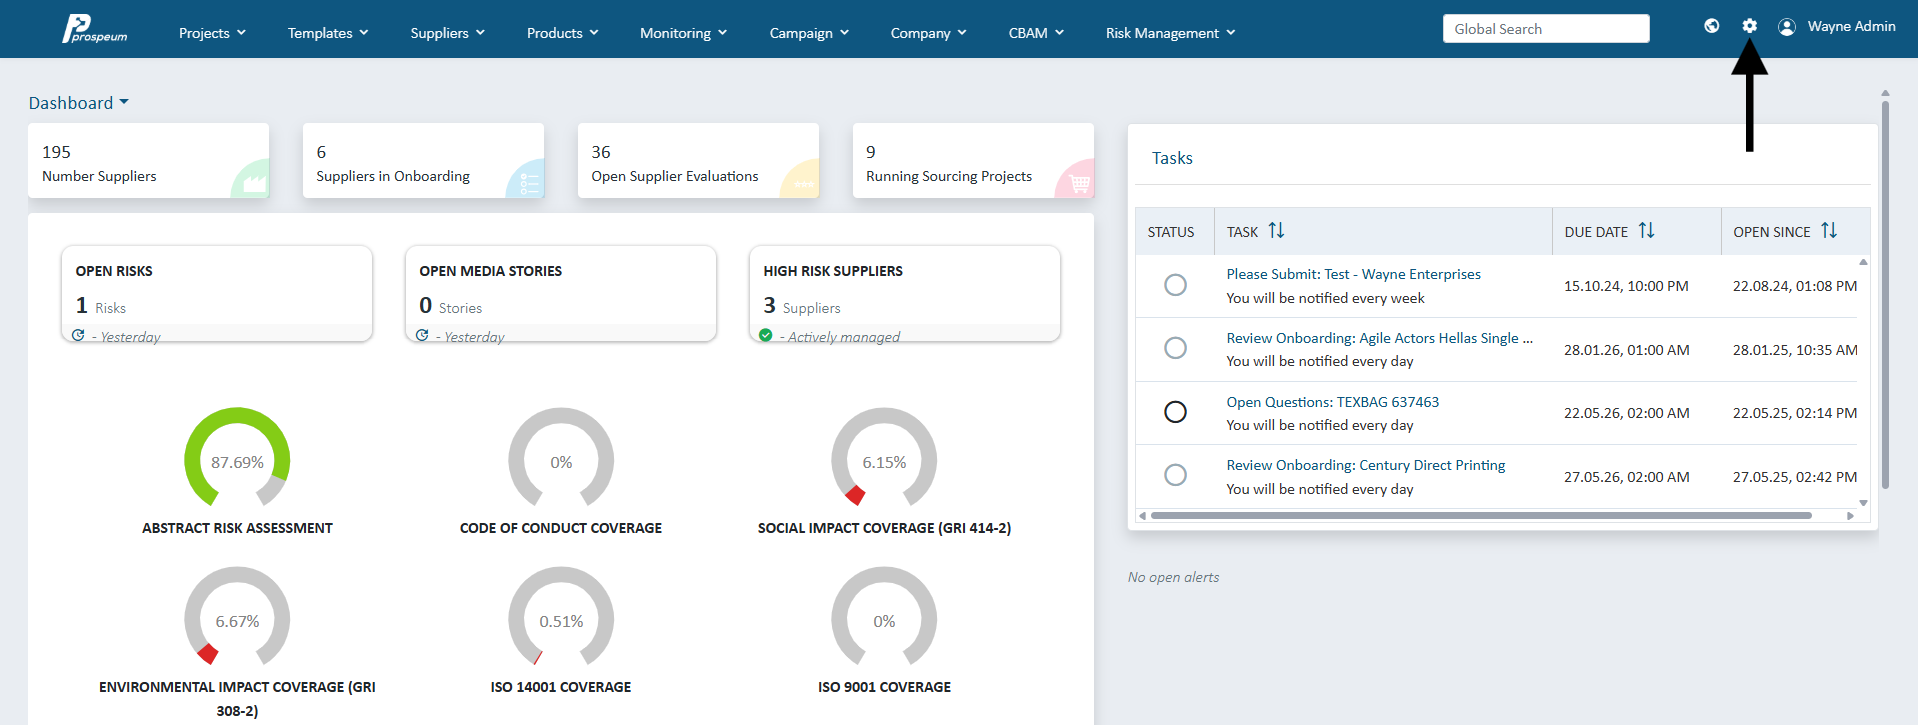Click the Environmental Impact Coverage 6.67% gauge
1918x725 pixels.
tap(237, 616)
